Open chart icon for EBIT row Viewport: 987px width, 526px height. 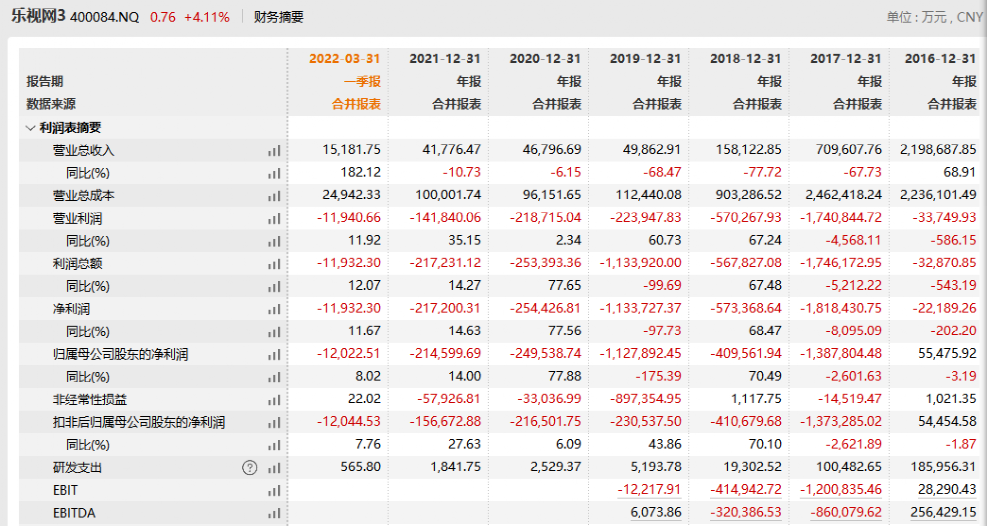[274, 491]
